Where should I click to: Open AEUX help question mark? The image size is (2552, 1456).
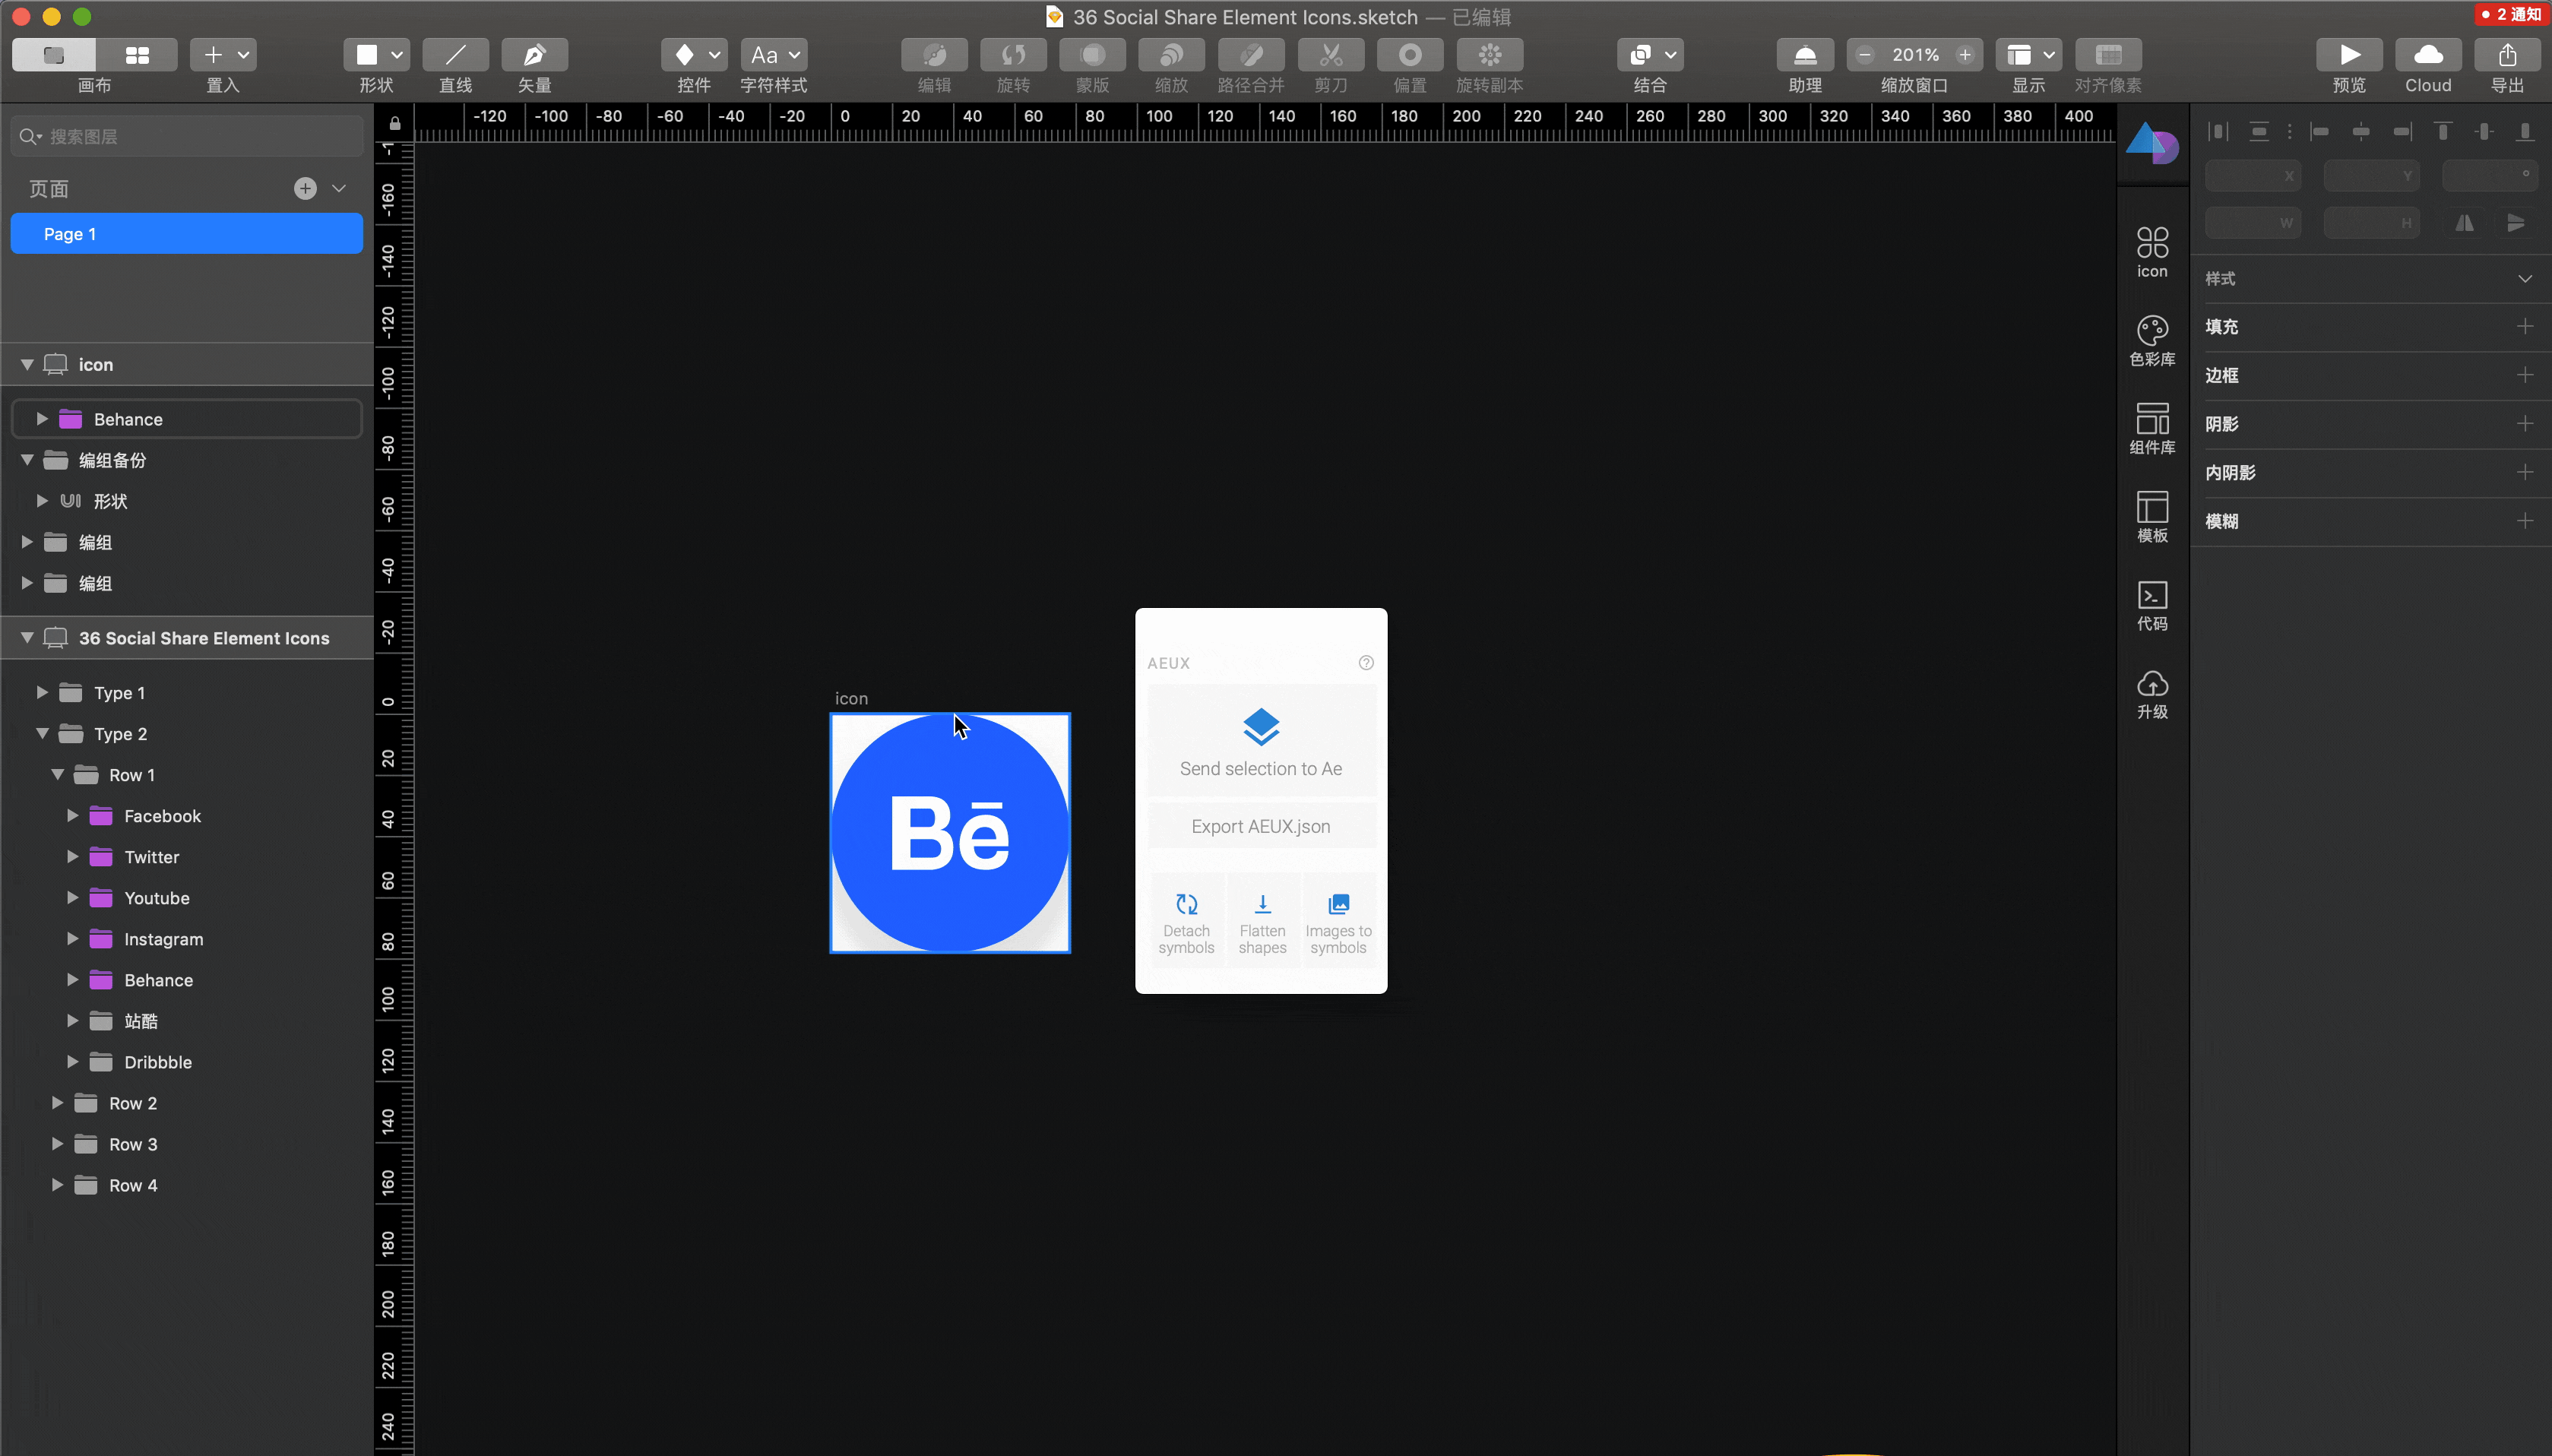[1366, 663]
